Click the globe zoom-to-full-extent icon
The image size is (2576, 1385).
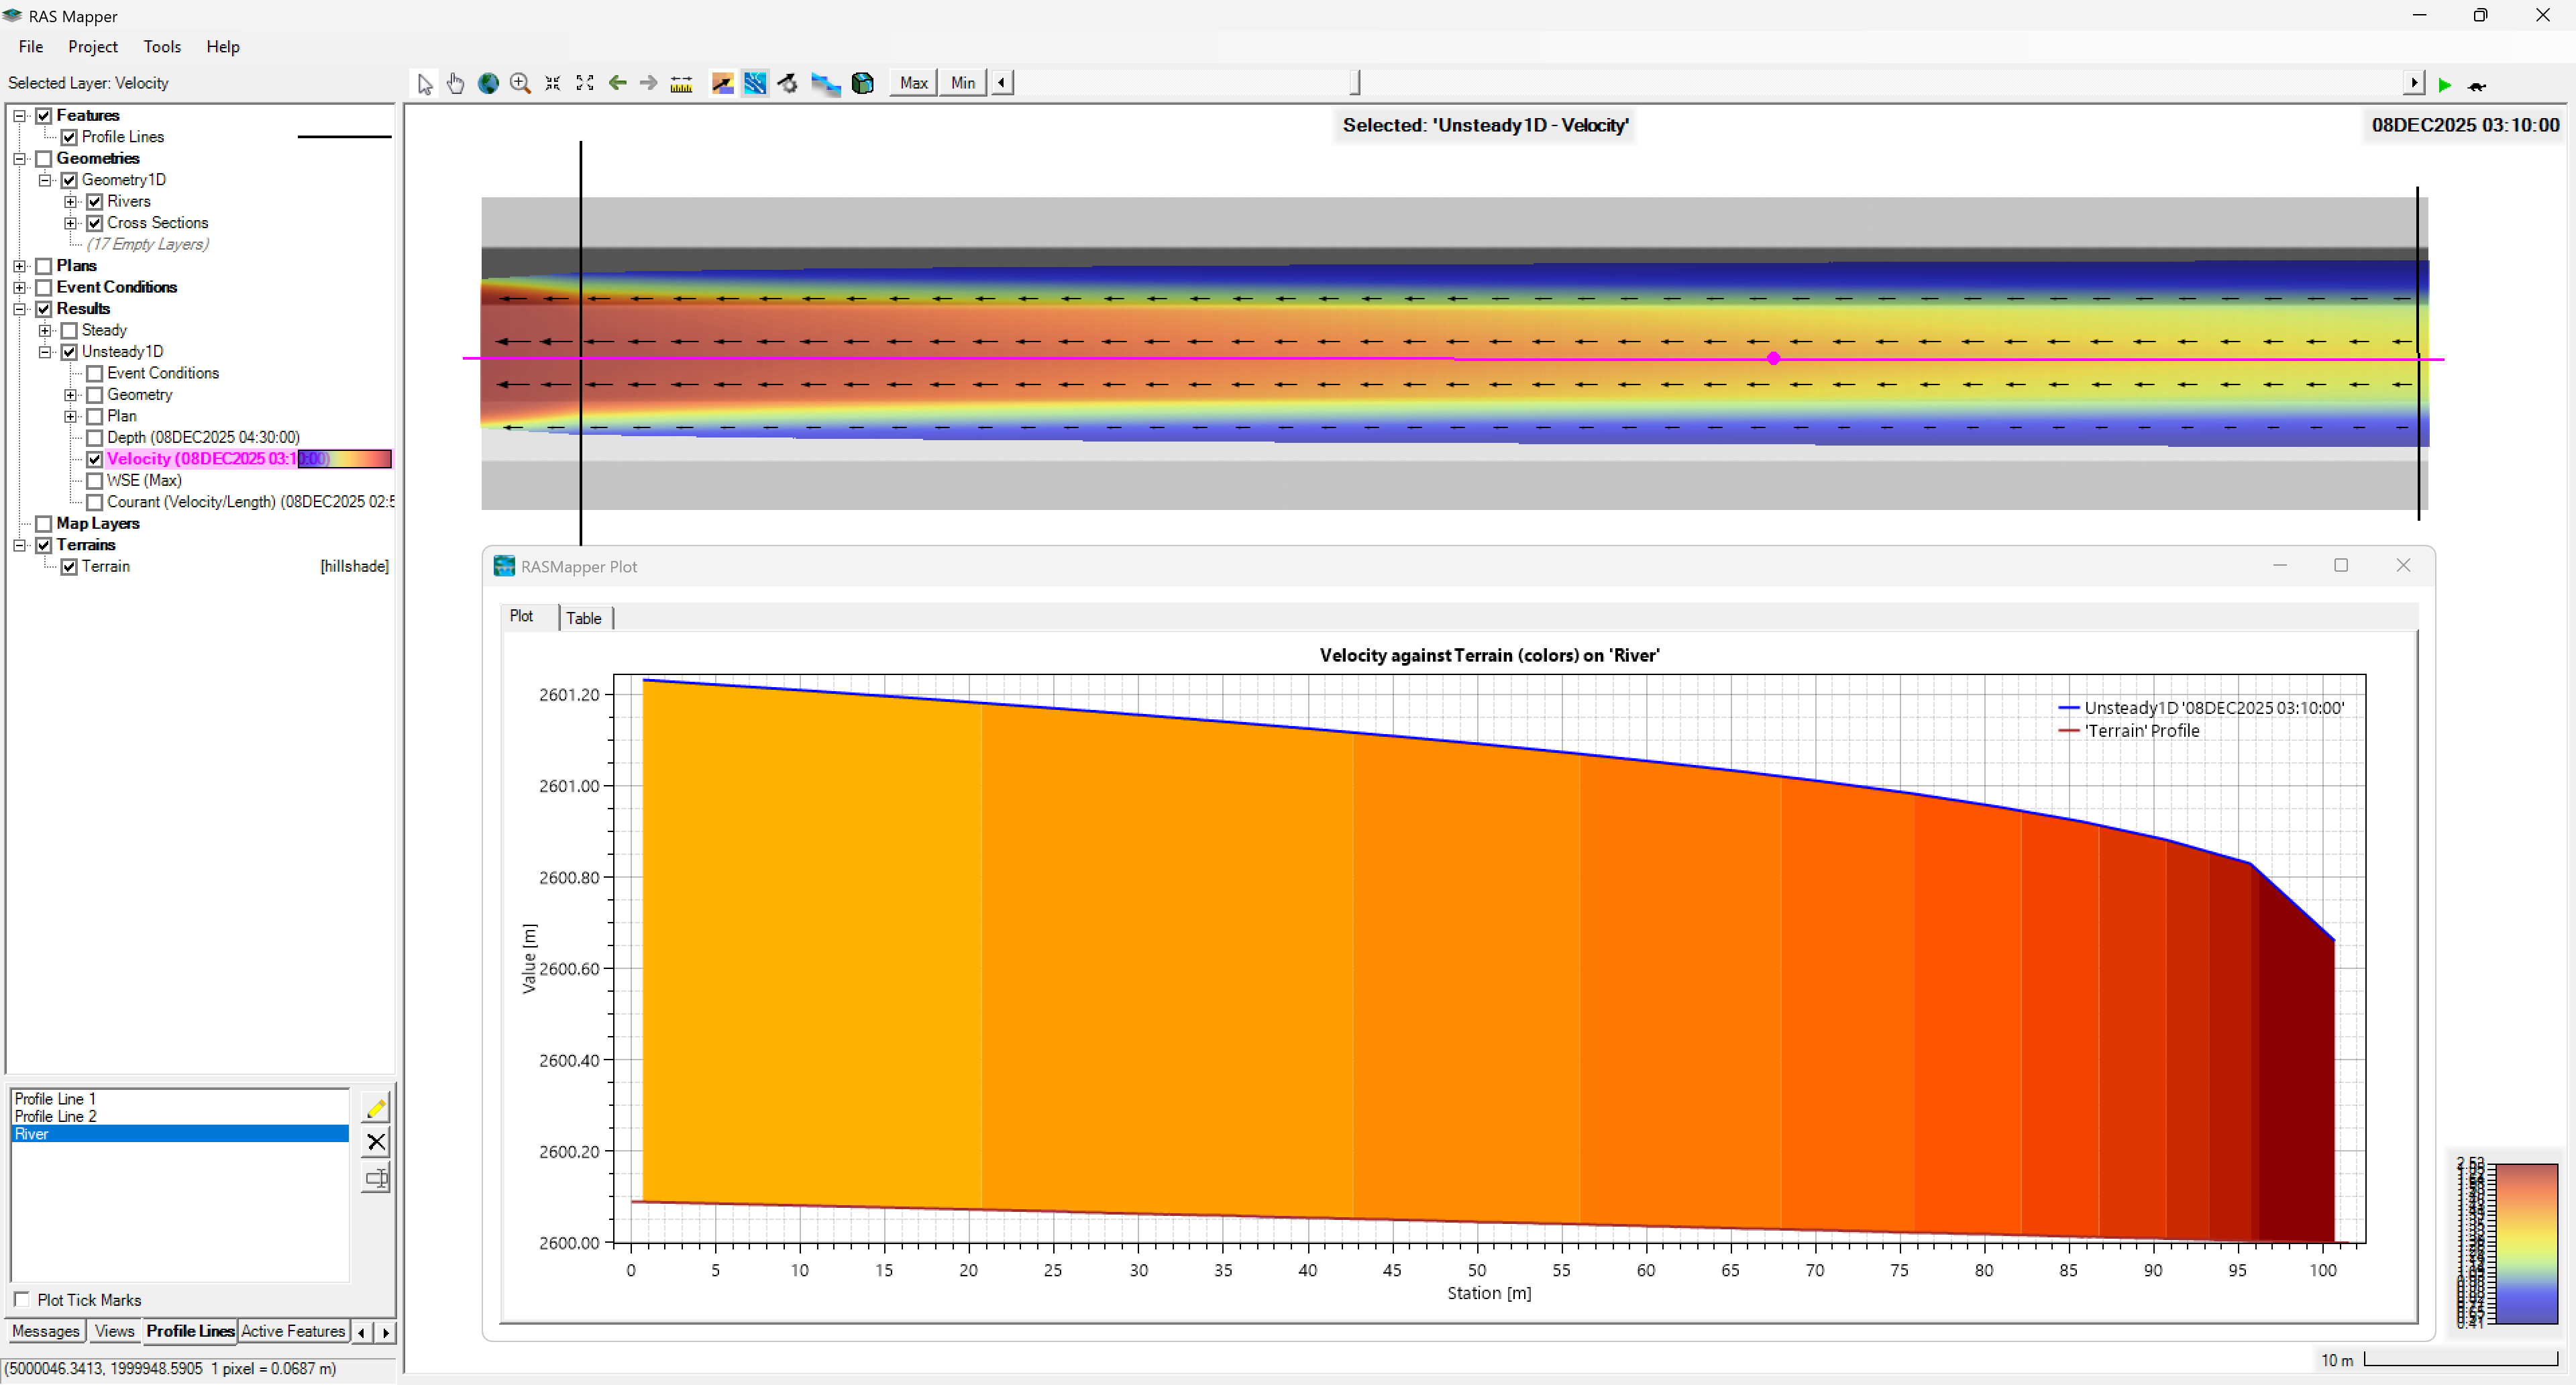488,83
